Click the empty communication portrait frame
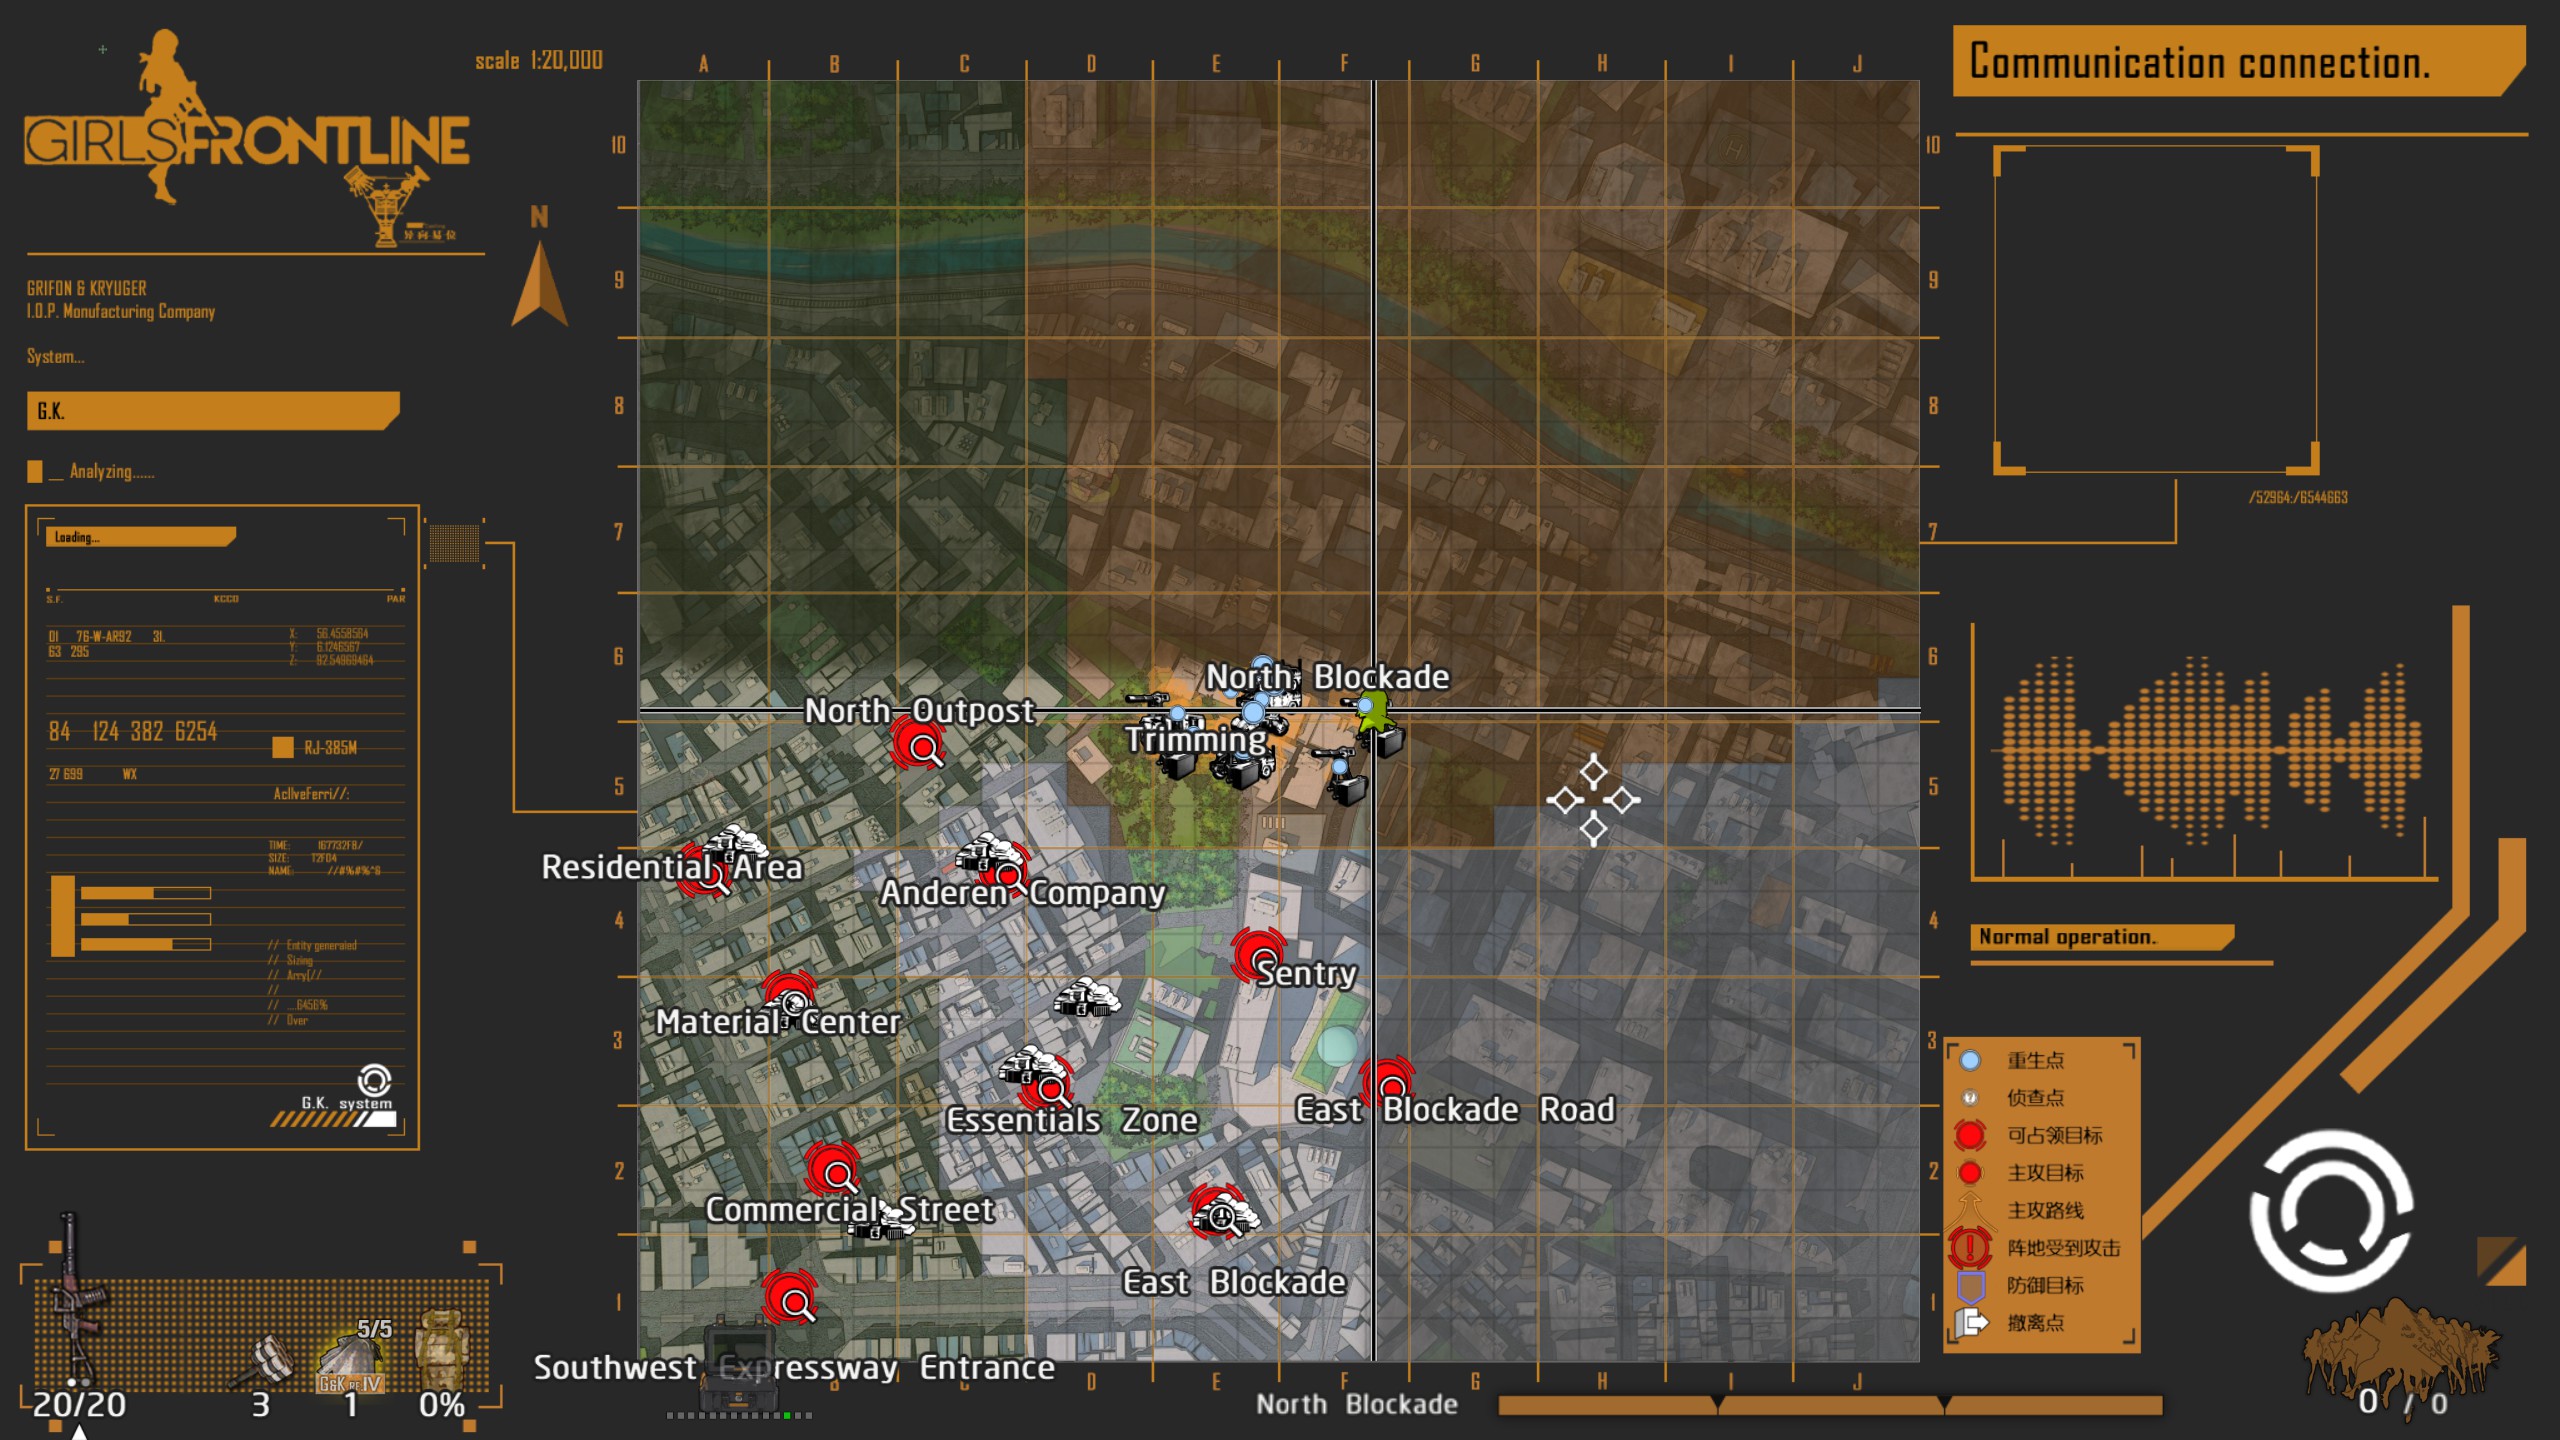Image resolution: width=2560 pixels, height=1440 pixels. [x=2156, y=310]
